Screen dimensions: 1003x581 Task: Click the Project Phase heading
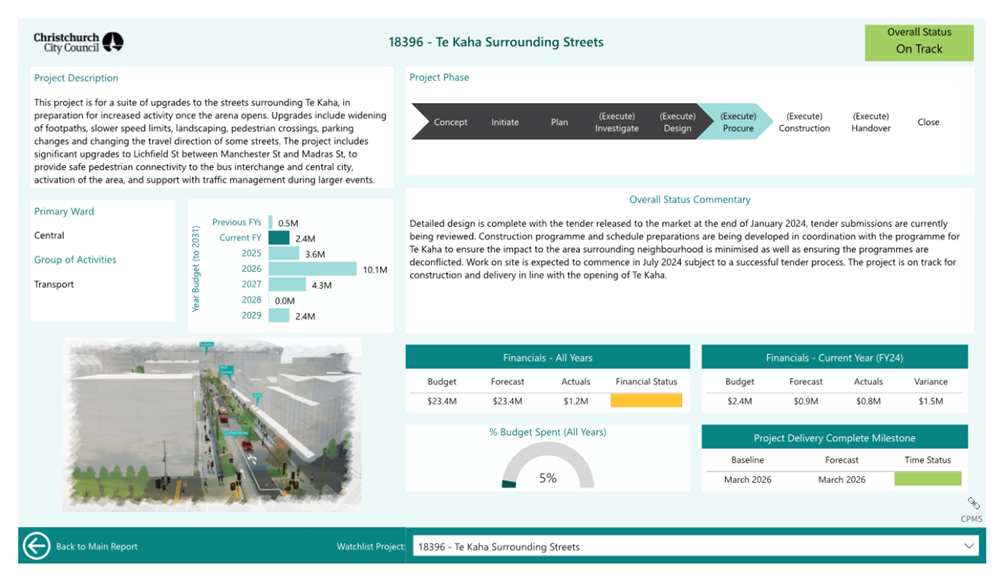pyautogui.click(x=439, y=77)
